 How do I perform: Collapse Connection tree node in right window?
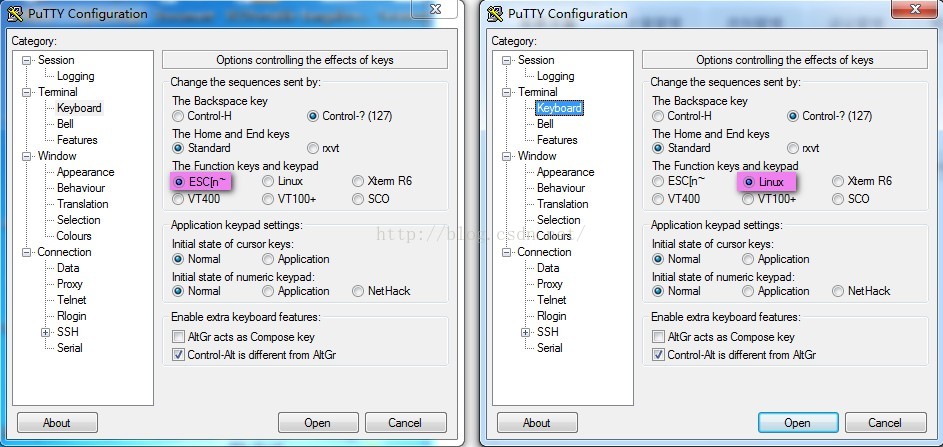tap(506, 252)
